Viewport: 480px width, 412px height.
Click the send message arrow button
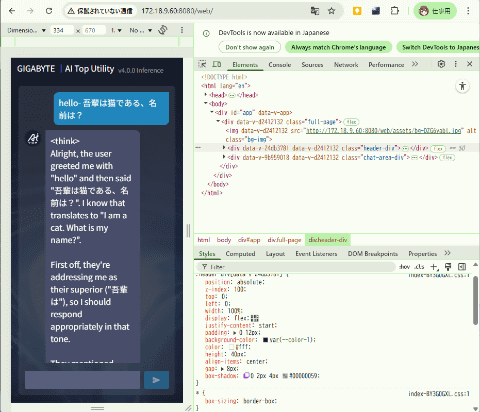tap(156, 380)
